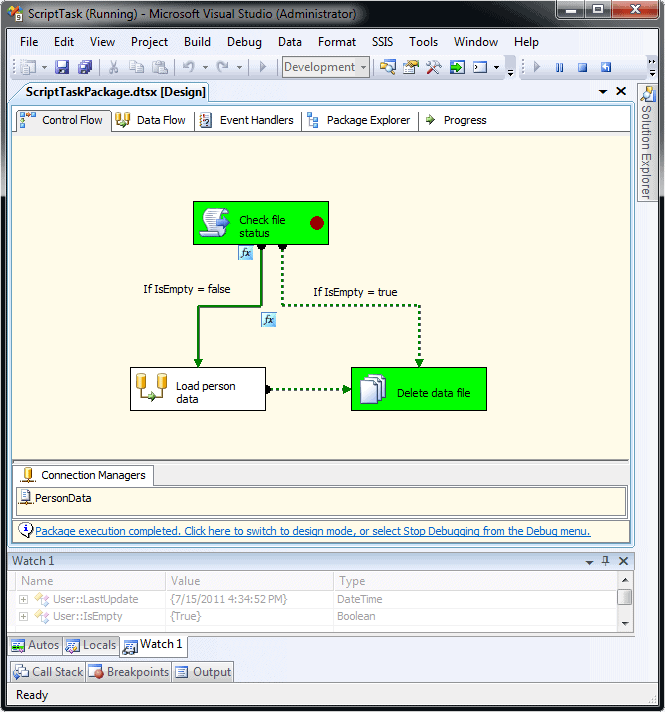The height and width of the screenshot is (712, 665).
Task: Click the command window toolbar icon
Action: pos(480,67)
